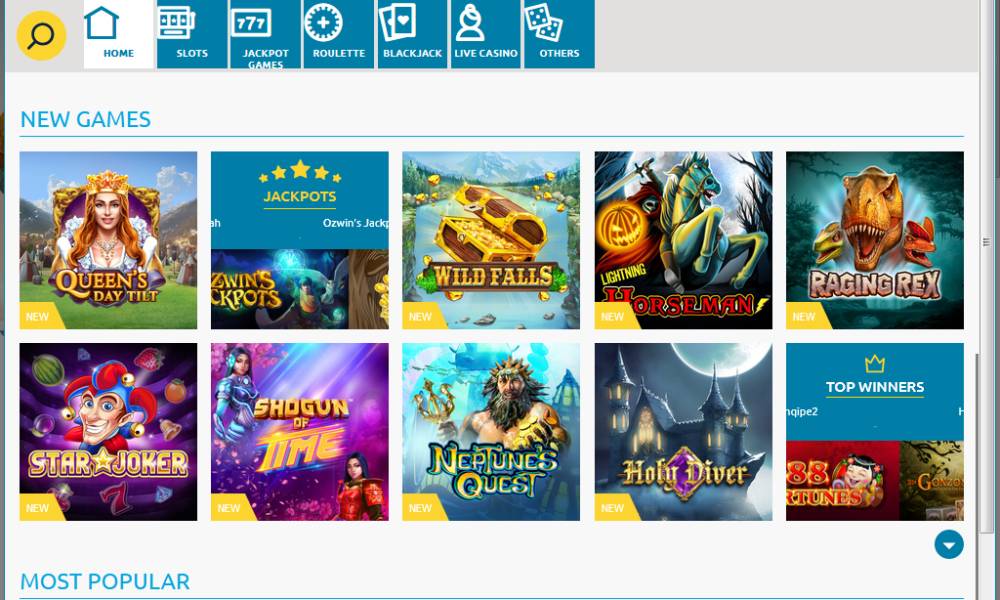Viewport: 1000px width, 600px height.
Task: Click the playing cards icon
Action: pos(397,22)
